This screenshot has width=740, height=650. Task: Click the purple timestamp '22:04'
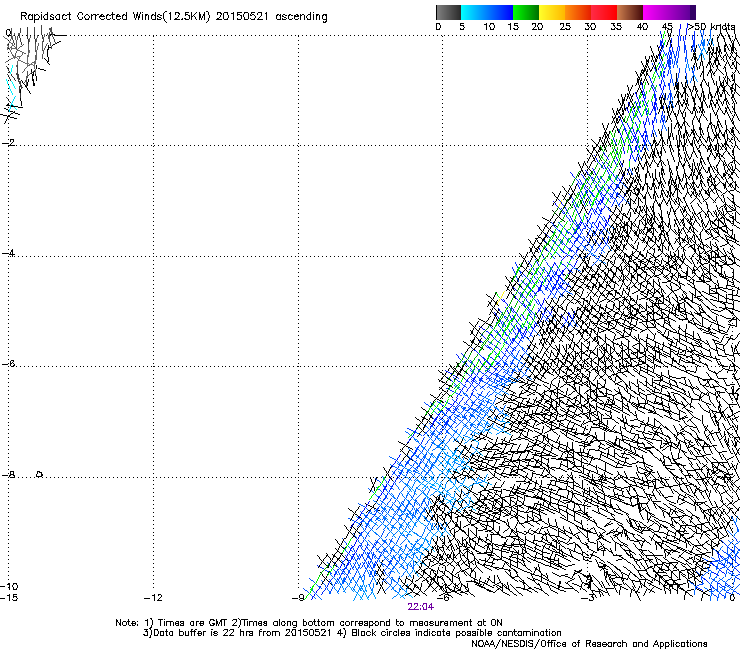[x=420, y=607]
